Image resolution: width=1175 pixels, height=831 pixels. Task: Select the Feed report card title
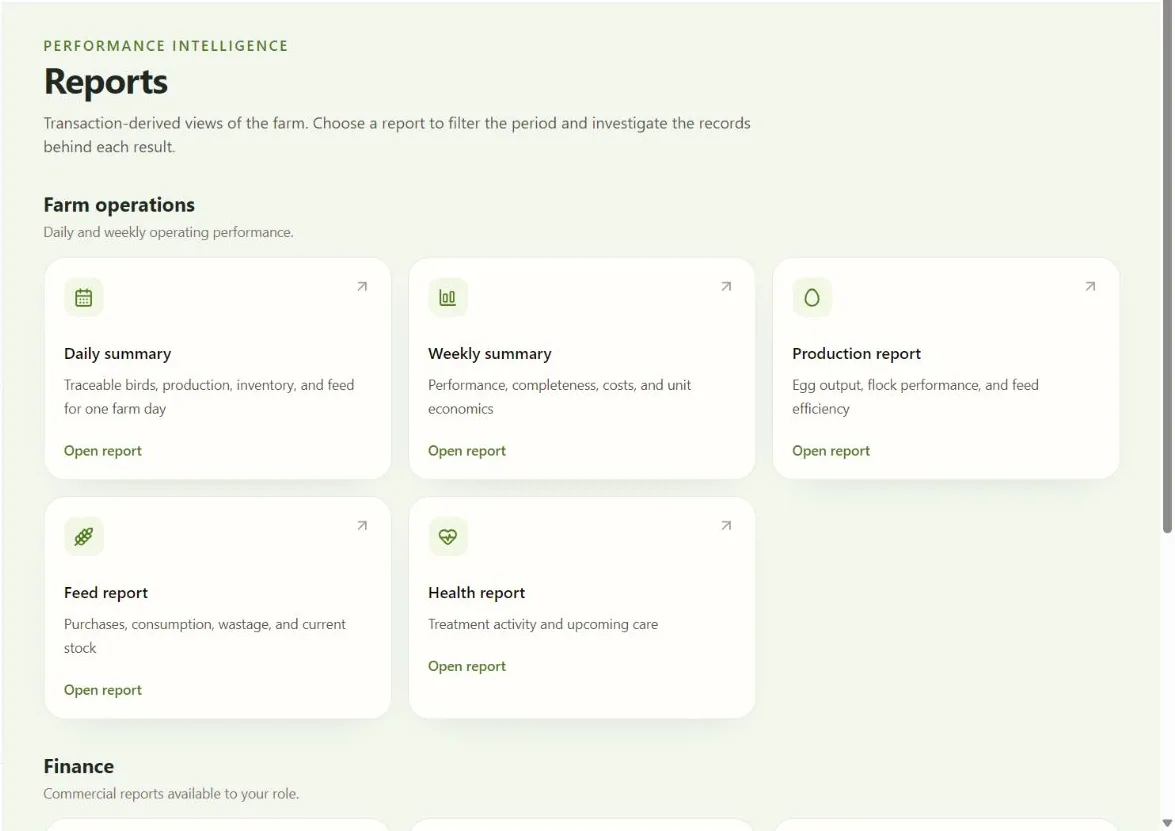[106, 593]
